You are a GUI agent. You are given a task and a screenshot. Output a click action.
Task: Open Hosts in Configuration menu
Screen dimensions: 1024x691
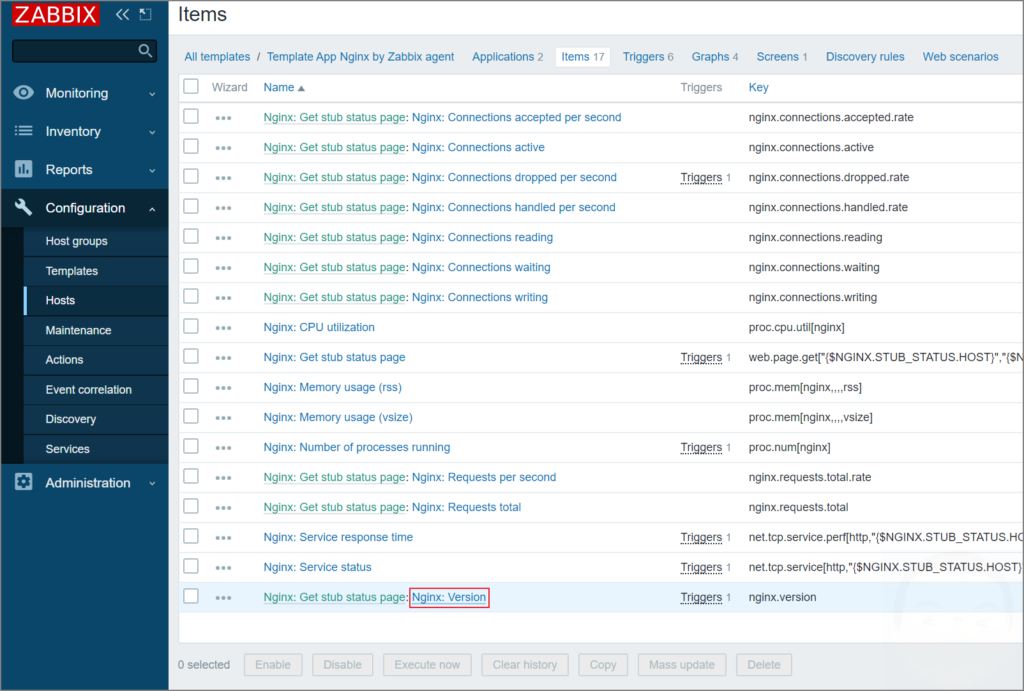tap(60, 300)
